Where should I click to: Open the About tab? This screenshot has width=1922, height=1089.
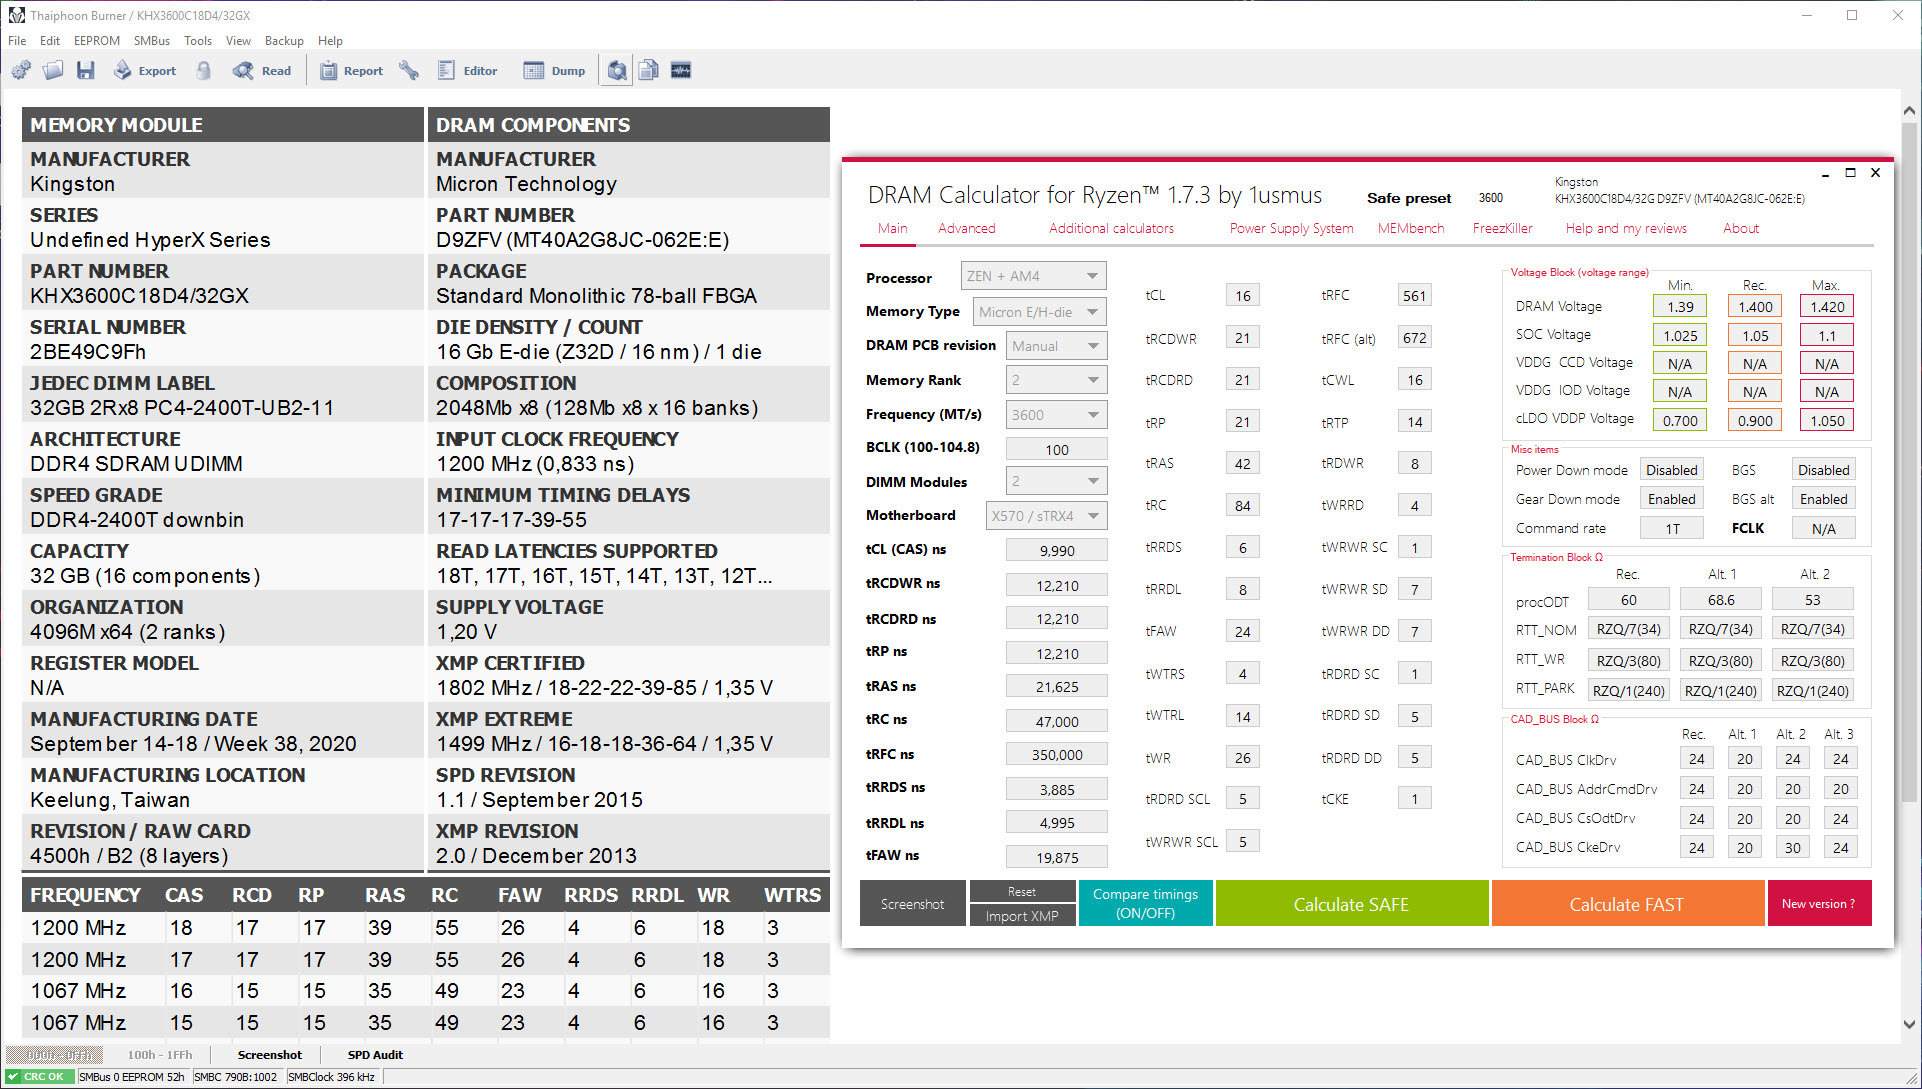[x=1740, y=228]
